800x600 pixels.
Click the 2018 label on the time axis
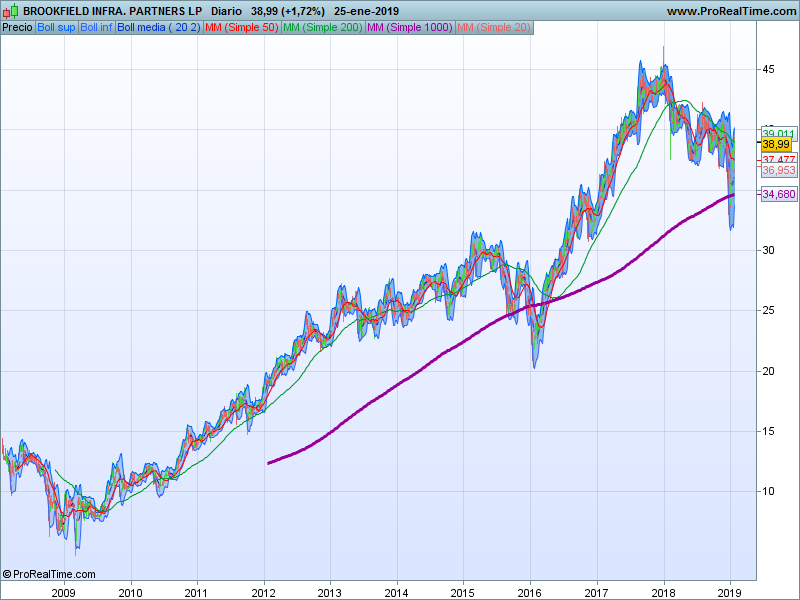663,593
